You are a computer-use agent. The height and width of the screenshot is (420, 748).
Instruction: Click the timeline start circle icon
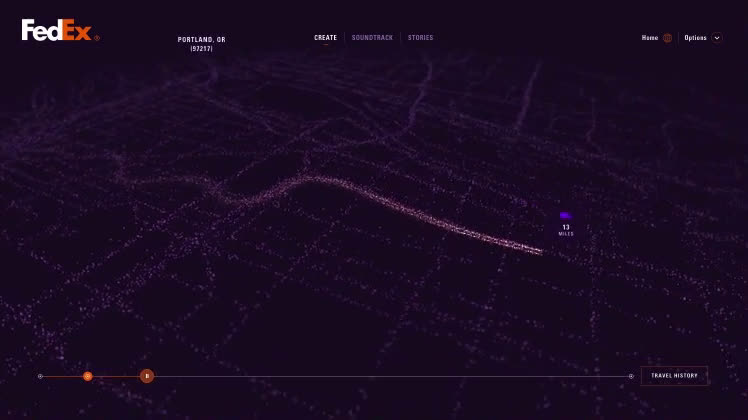[x=40, y=376]
